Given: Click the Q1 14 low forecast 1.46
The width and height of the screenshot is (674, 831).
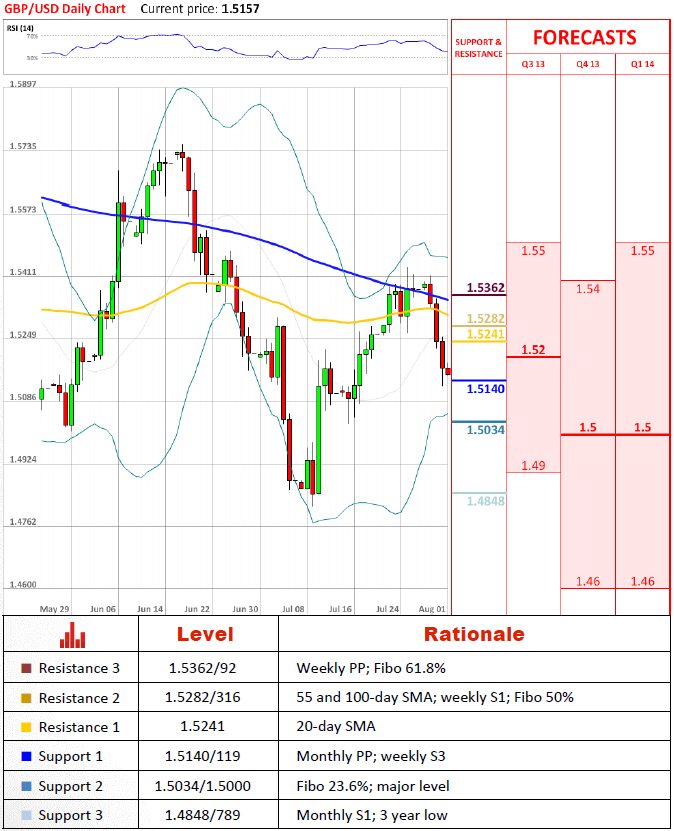Looking at the screenshot, I should click(642, 581).
